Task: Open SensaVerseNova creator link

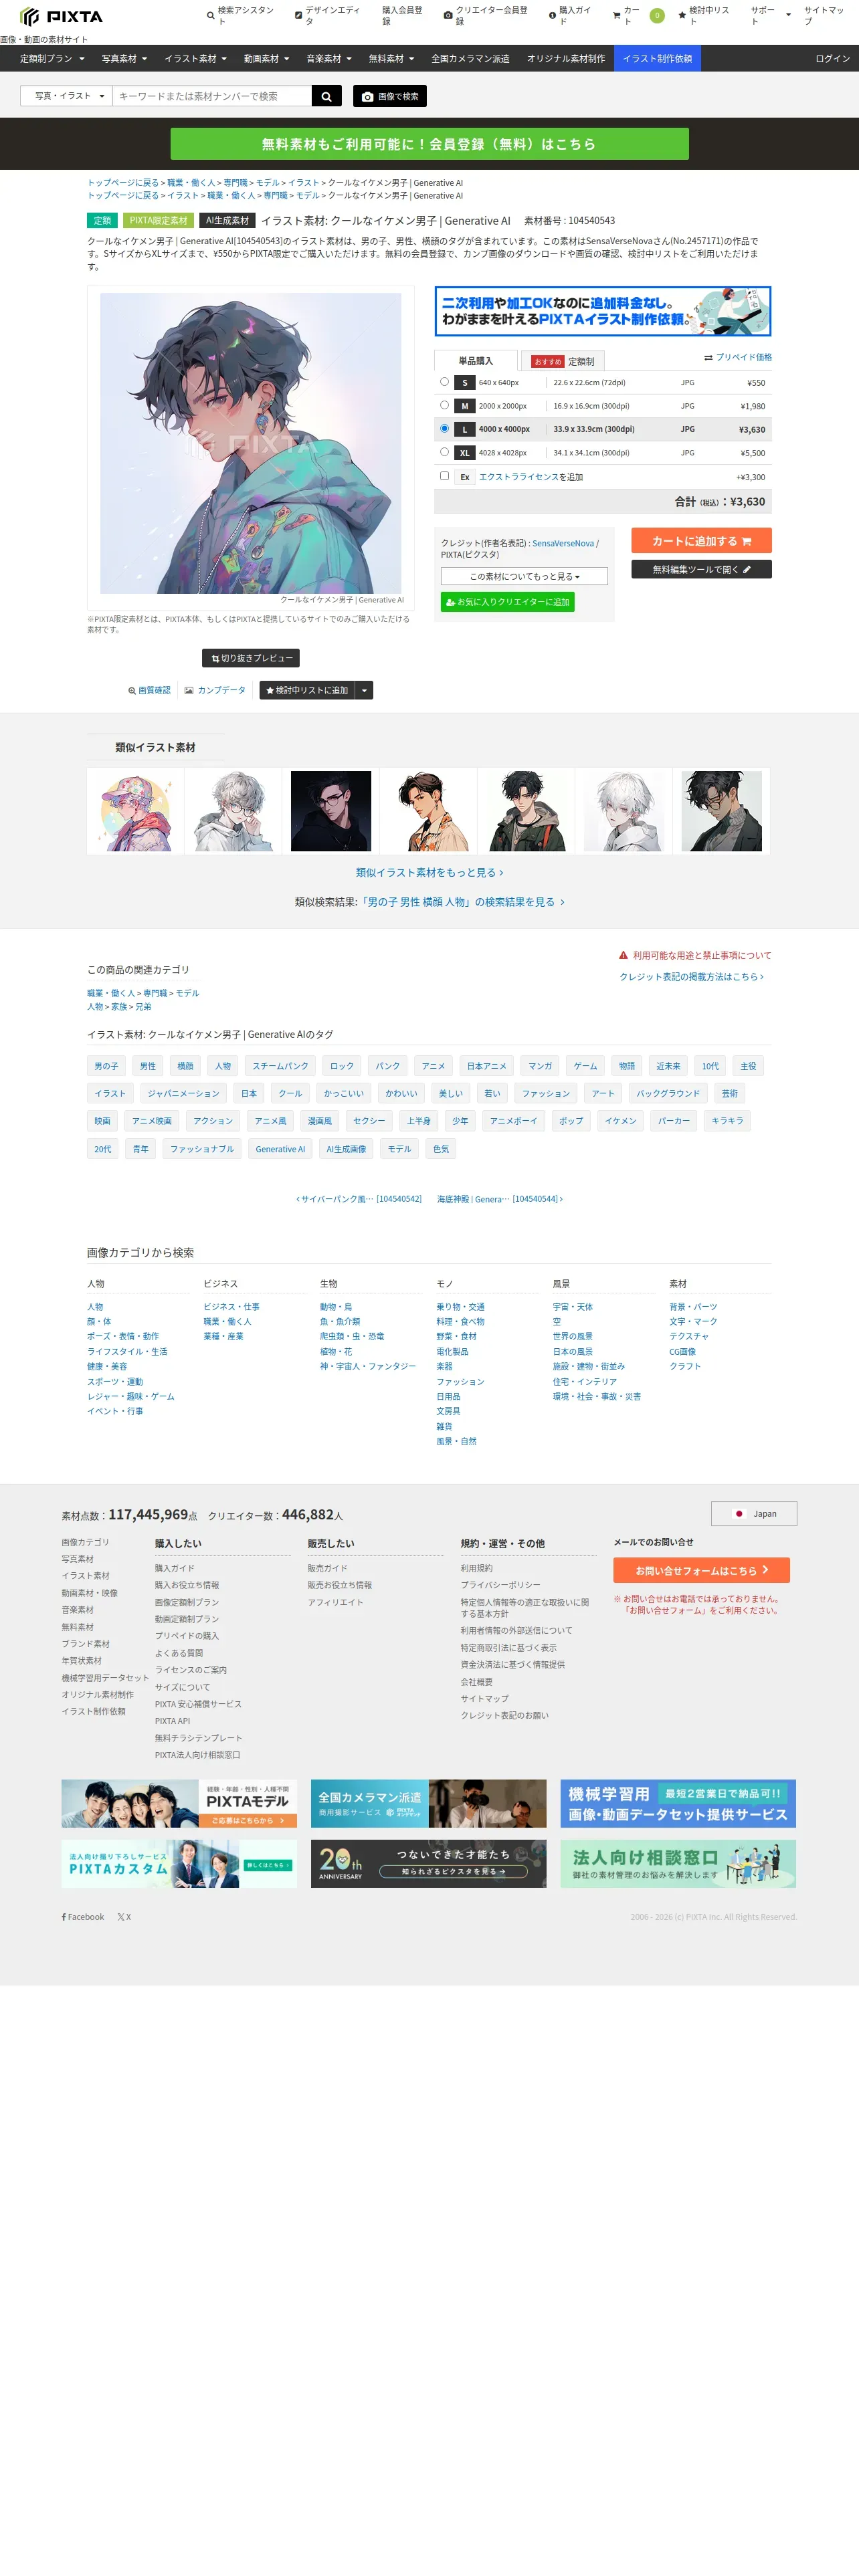Action: pyautogui.click(x=563, y=543)
